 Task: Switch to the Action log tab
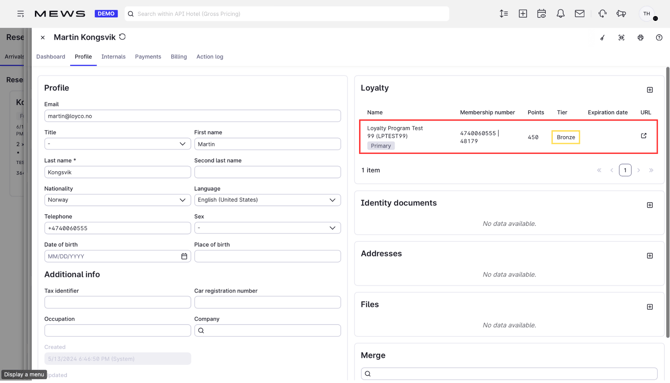[209, 56]
